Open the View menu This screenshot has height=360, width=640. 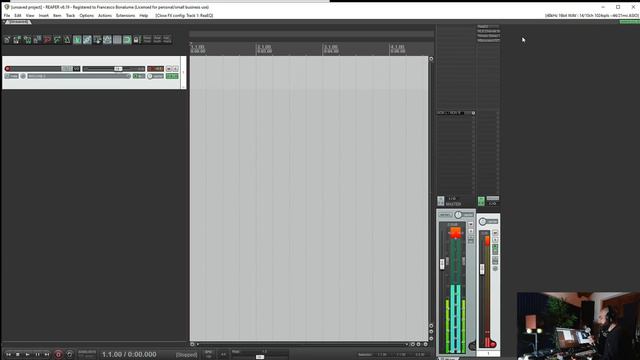[30, 16]
